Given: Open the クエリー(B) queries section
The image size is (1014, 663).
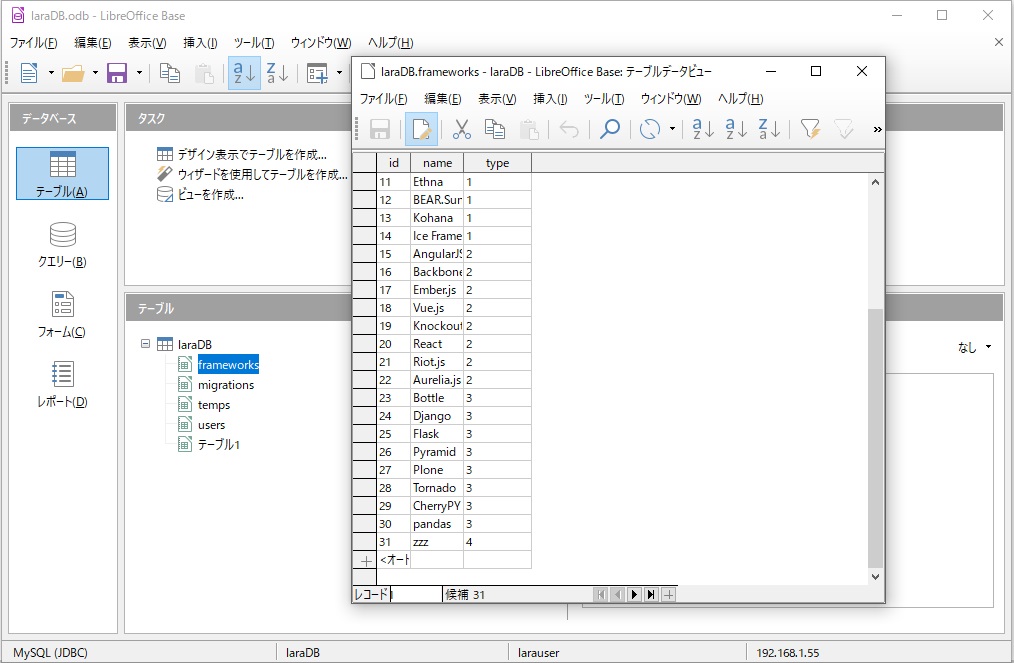Looking at the screenshot, I should (x=62, y=244).
